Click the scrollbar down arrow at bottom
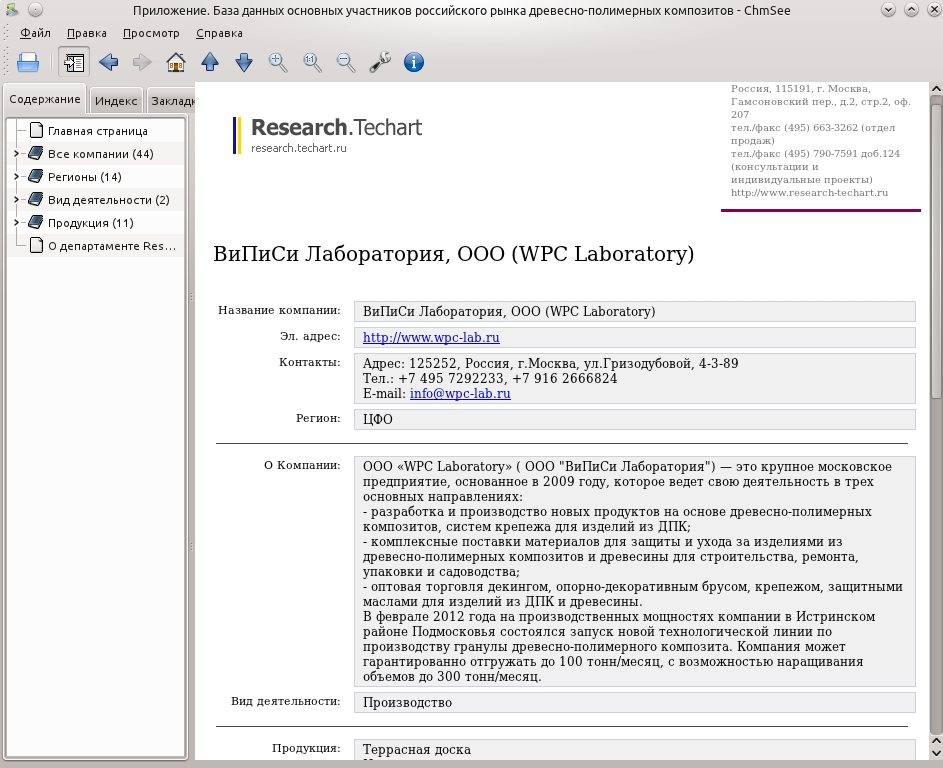Viewport: 943px width, 768px height. 936,752
